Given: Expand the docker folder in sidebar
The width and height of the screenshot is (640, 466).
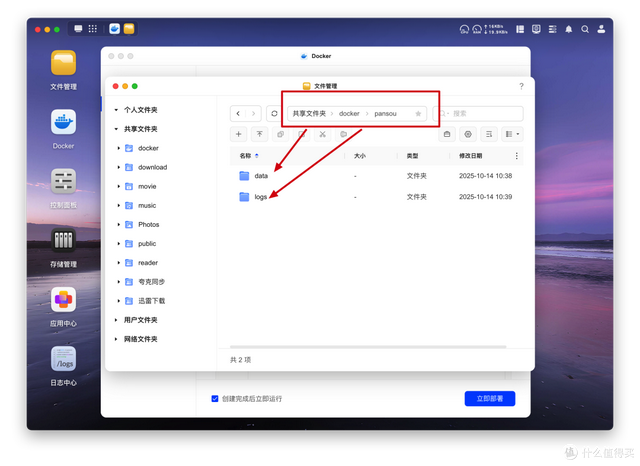Looking at the screenshot, I should pos(119,148).
